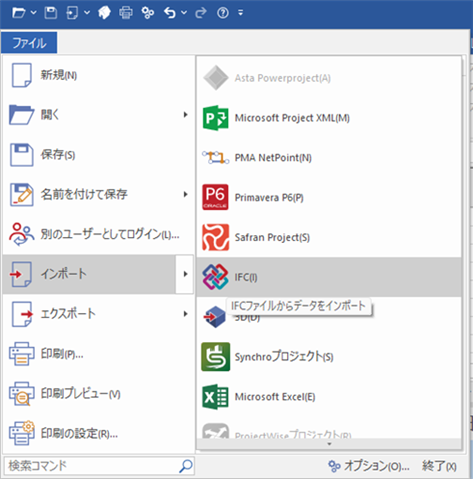Expand arrow beside 名前を付けて保存

click(x=185, y=194)
